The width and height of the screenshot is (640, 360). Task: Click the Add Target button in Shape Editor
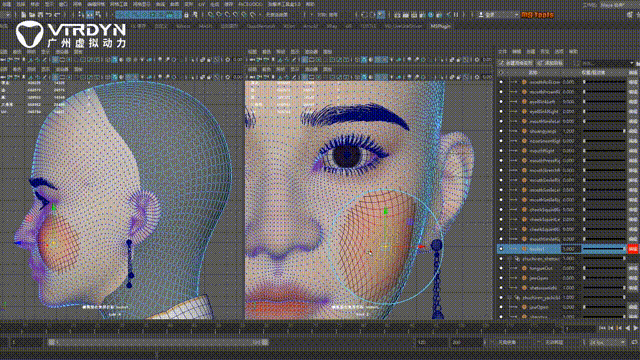tap(550, 63)
